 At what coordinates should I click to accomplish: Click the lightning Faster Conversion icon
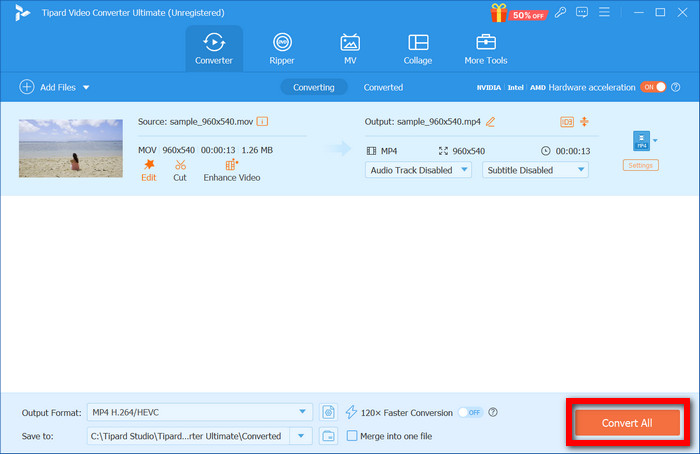pos(351,412)
